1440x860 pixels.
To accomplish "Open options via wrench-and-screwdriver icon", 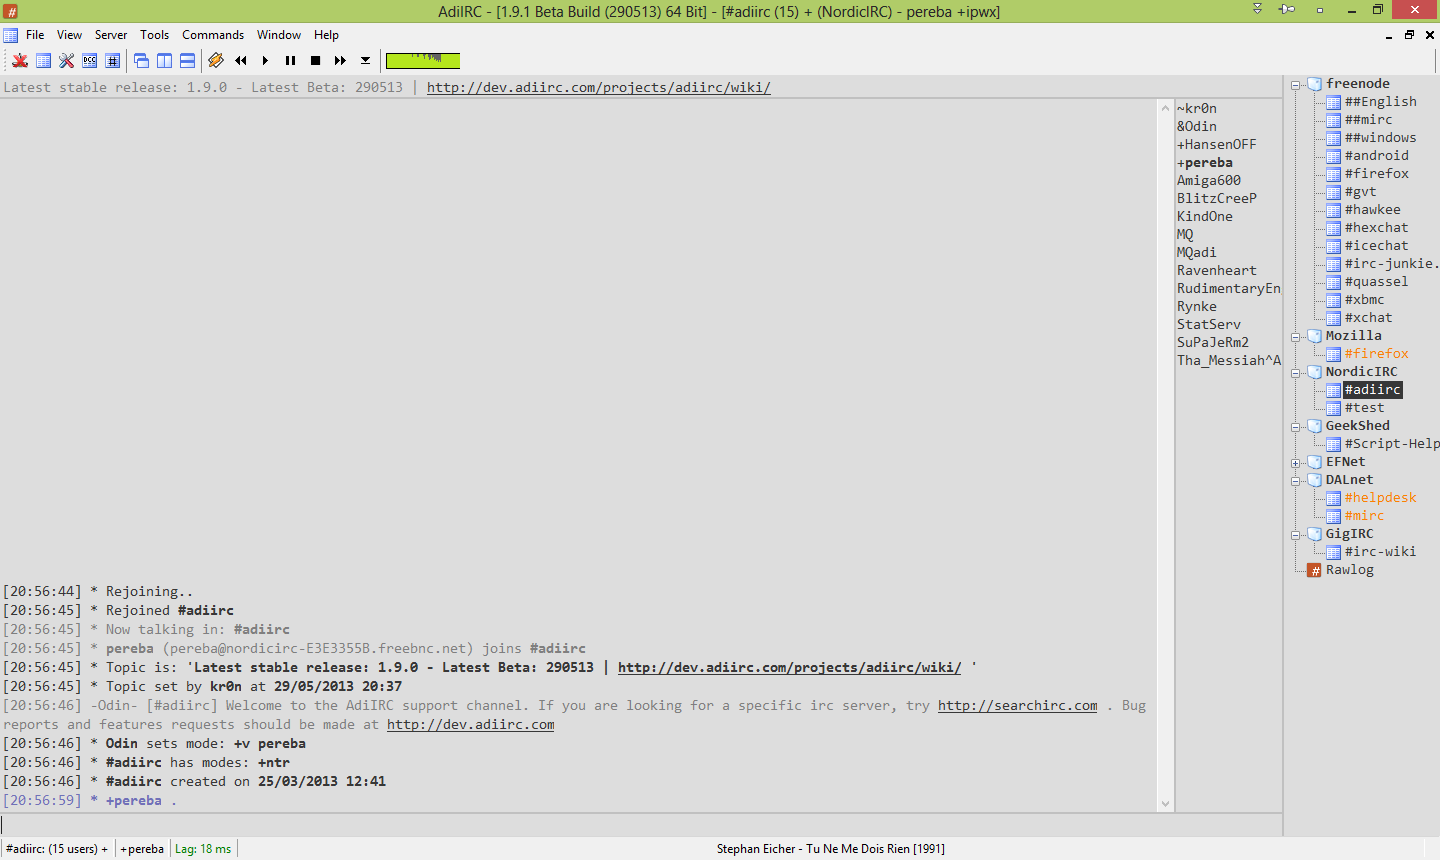I will (x=67, y=60).
